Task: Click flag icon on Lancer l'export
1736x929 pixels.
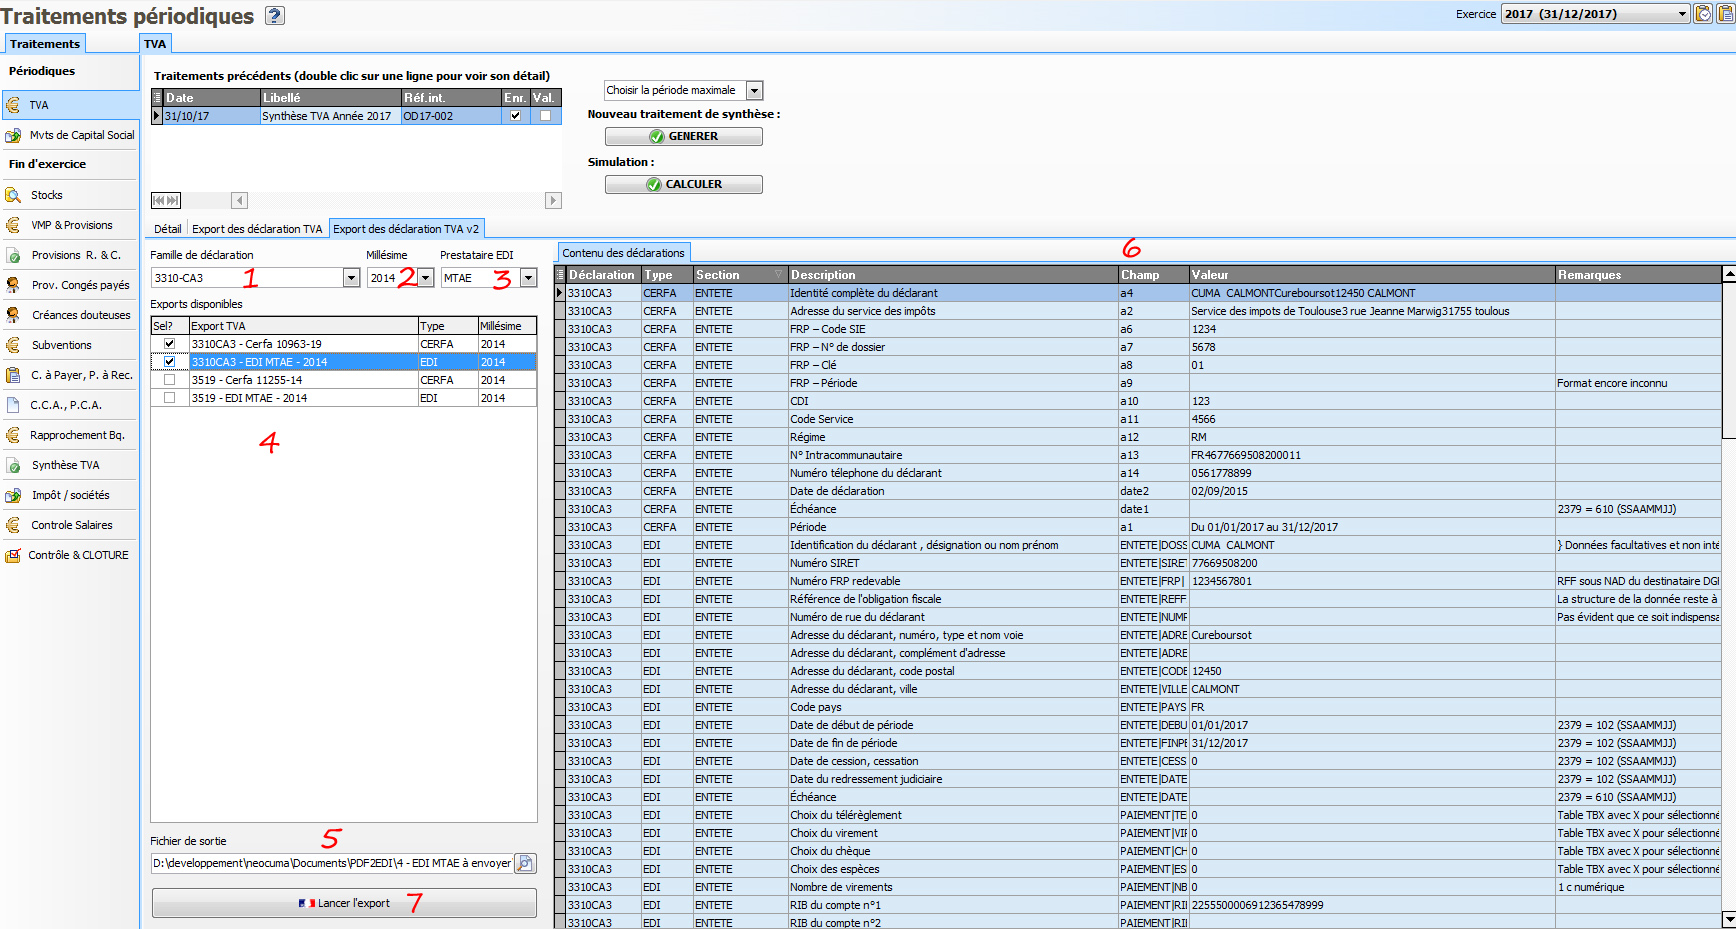Action: pos(307,903)
